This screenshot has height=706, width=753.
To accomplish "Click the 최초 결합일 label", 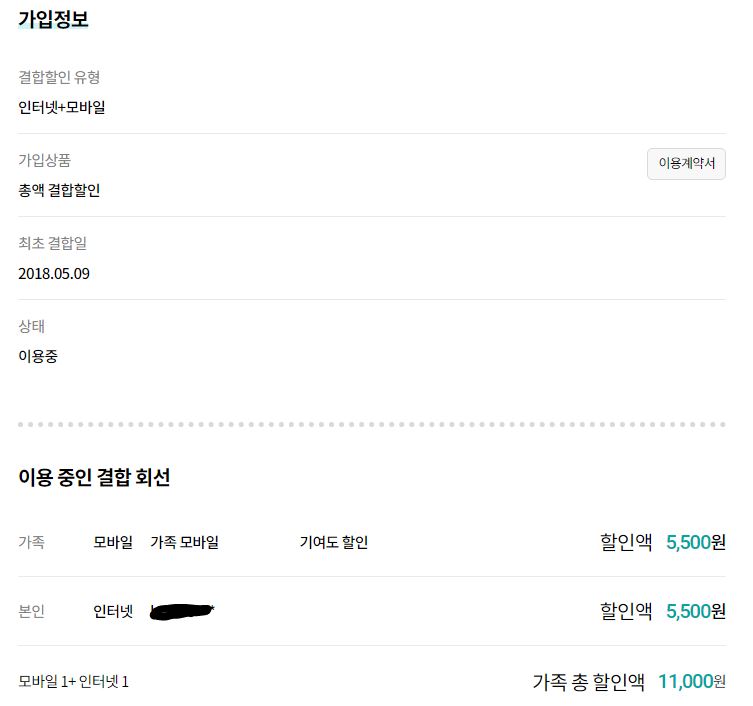I will pyautogui.click(x=59, y=243).
